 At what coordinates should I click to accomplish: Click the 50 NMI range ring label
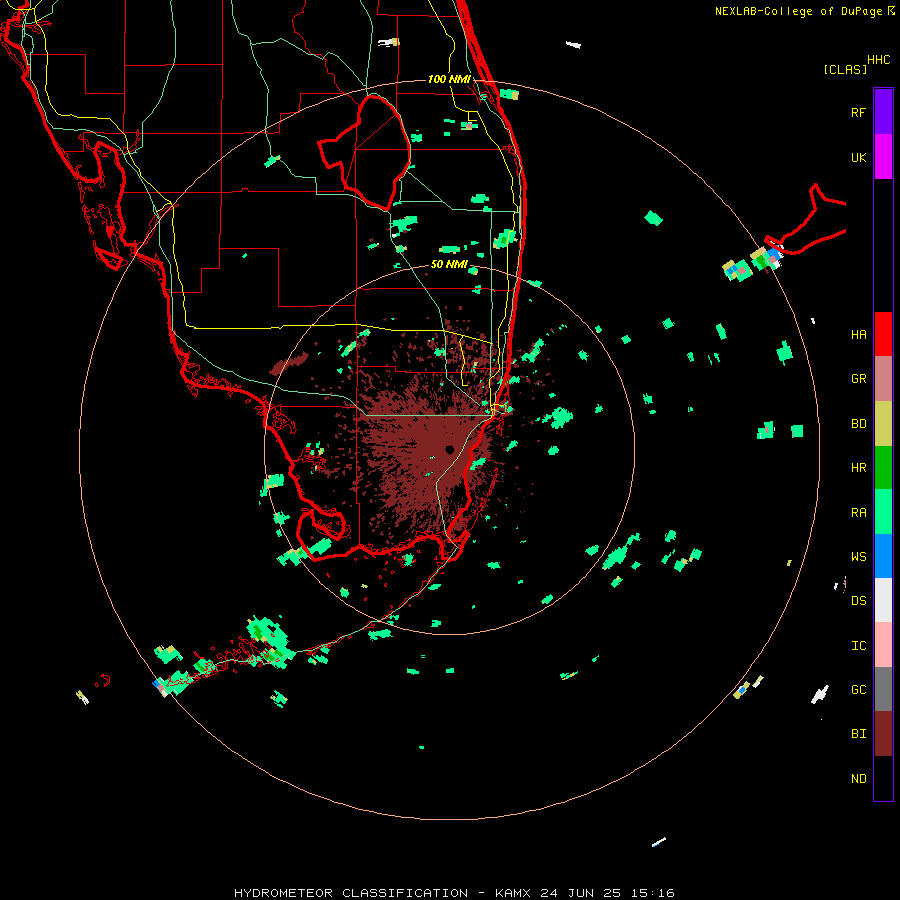449,264
